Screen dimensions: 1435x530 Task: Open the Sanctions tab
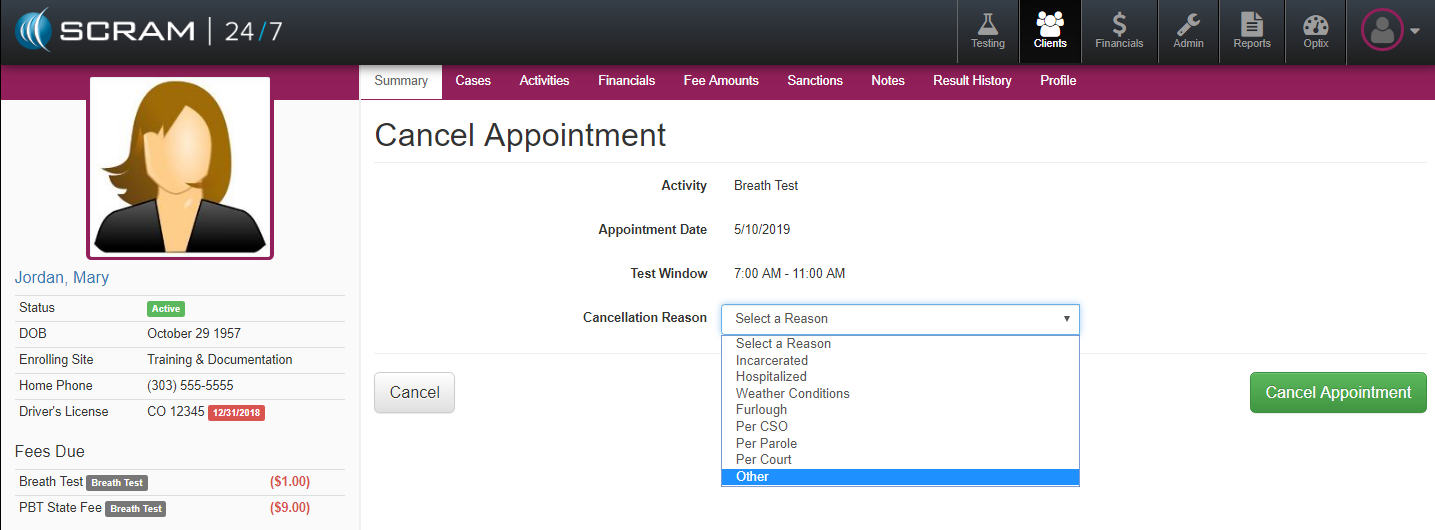(815, 81)
